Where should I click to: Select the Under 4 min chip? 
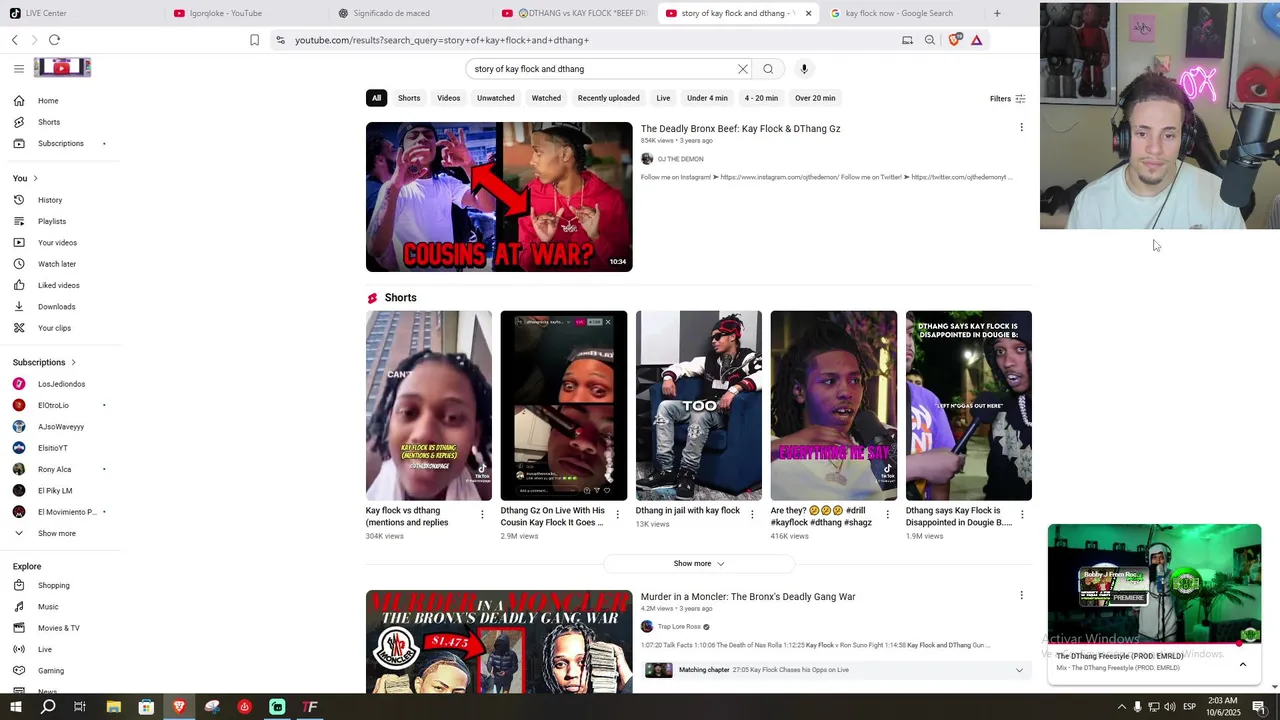click(x=707, y=98)
